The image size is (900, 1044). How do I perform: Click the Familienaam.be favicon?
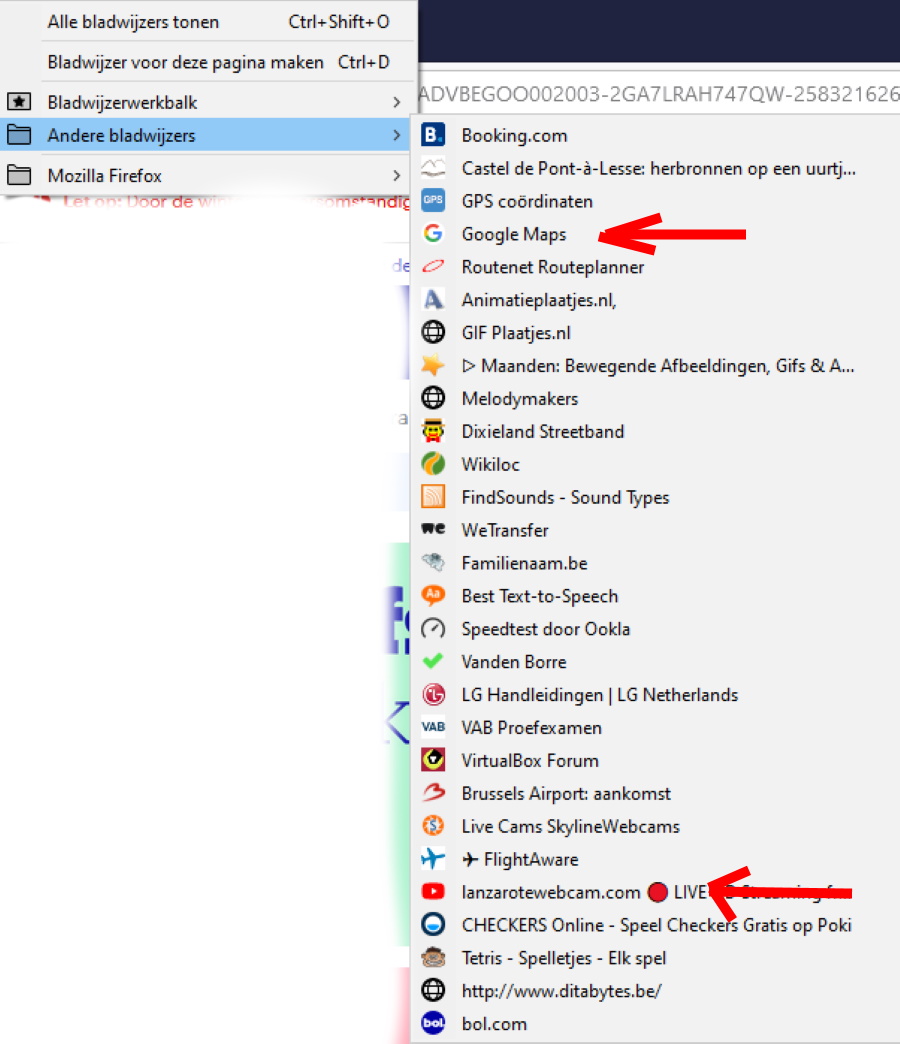[x=433, y=562]
